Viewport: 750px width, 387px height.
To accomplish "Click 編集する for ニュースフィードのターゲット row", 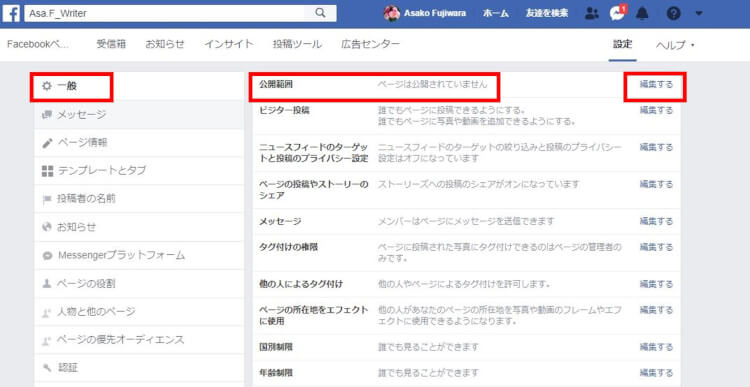I will point(656,147).
